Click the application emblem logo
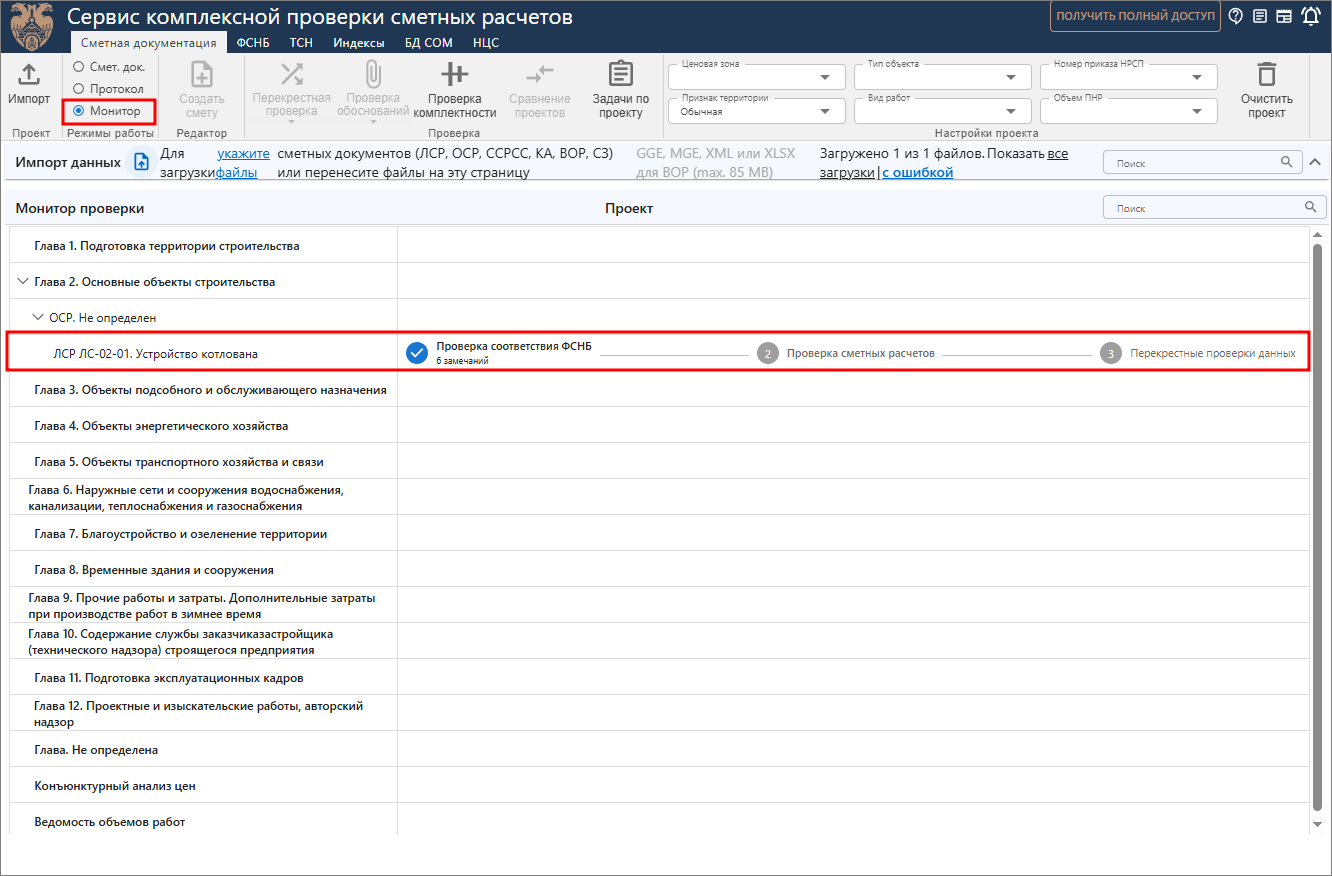The height and width of the screenshot is (876, 1332). click(x=33, y=26)
